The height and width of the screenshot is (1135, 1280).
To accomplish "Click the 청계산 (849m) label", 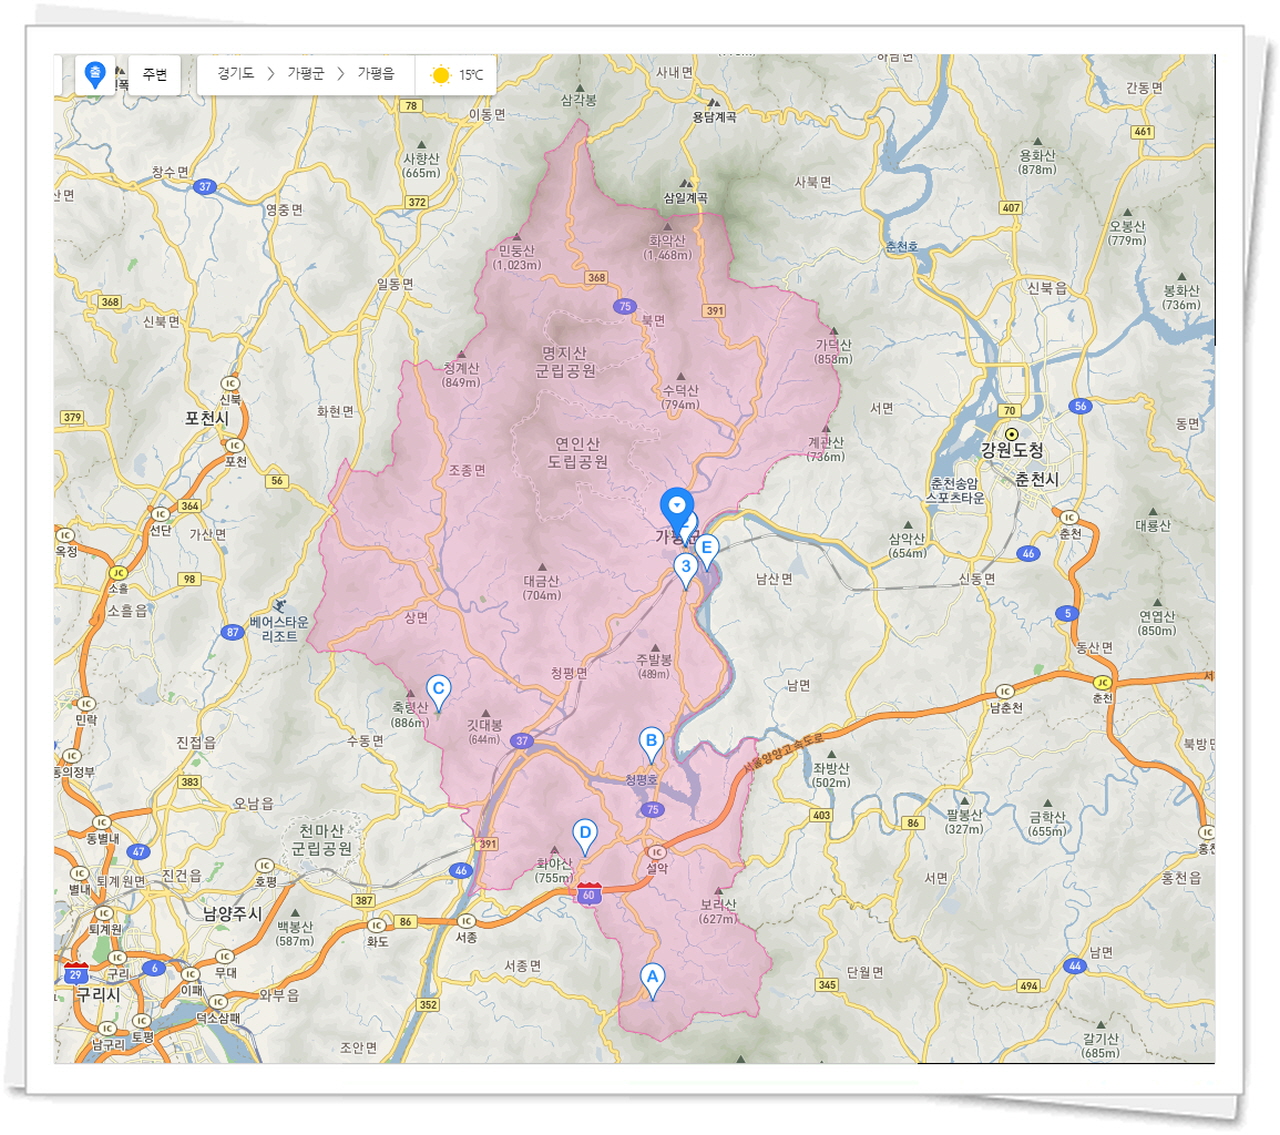I will click(x=461, y=375).
